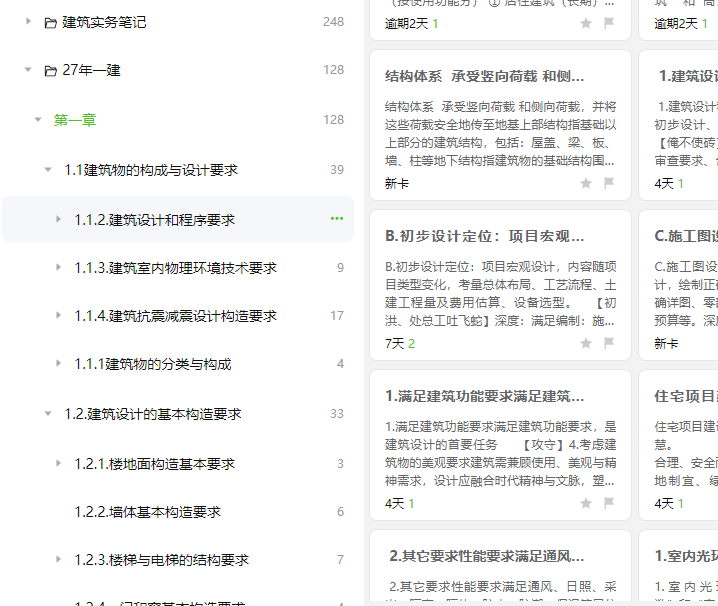Expand 1.1.3.建筑室内物理环境技术要求 node

point(58,267)
